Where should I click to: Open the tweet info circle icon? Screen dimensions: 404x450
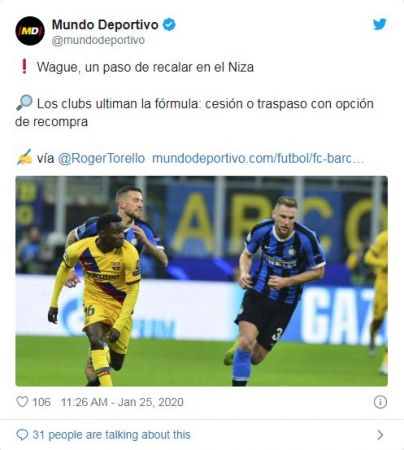click(x=380, y=402)
